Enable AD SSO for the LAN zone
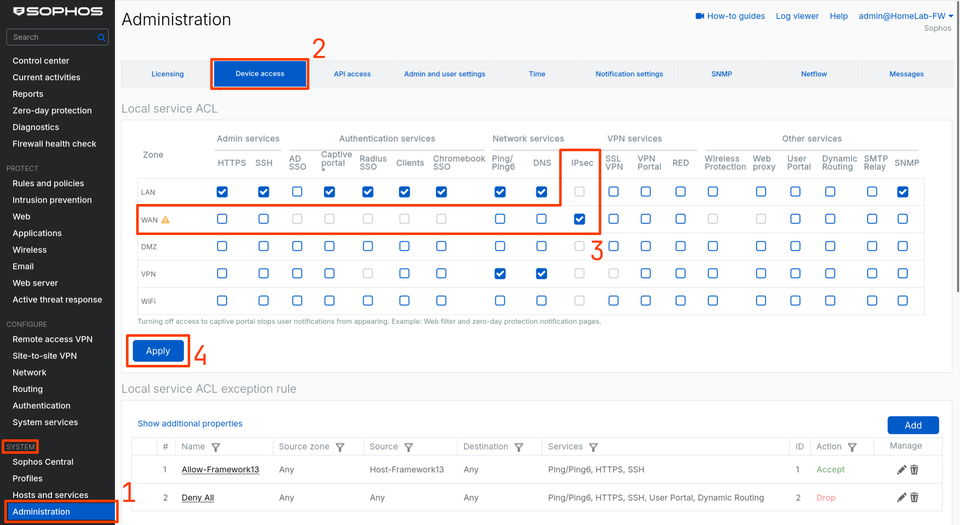The width and height of the screenshot is (960, 525). [x=297, y=192]
